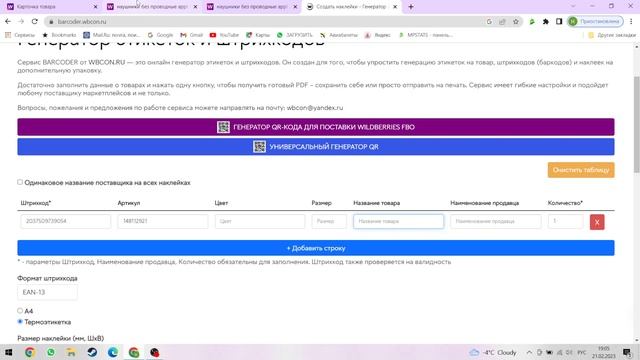Delete the row with red X button
This screenshot has width=640, height=360.
pyautogui.click(x=597, y=222)
